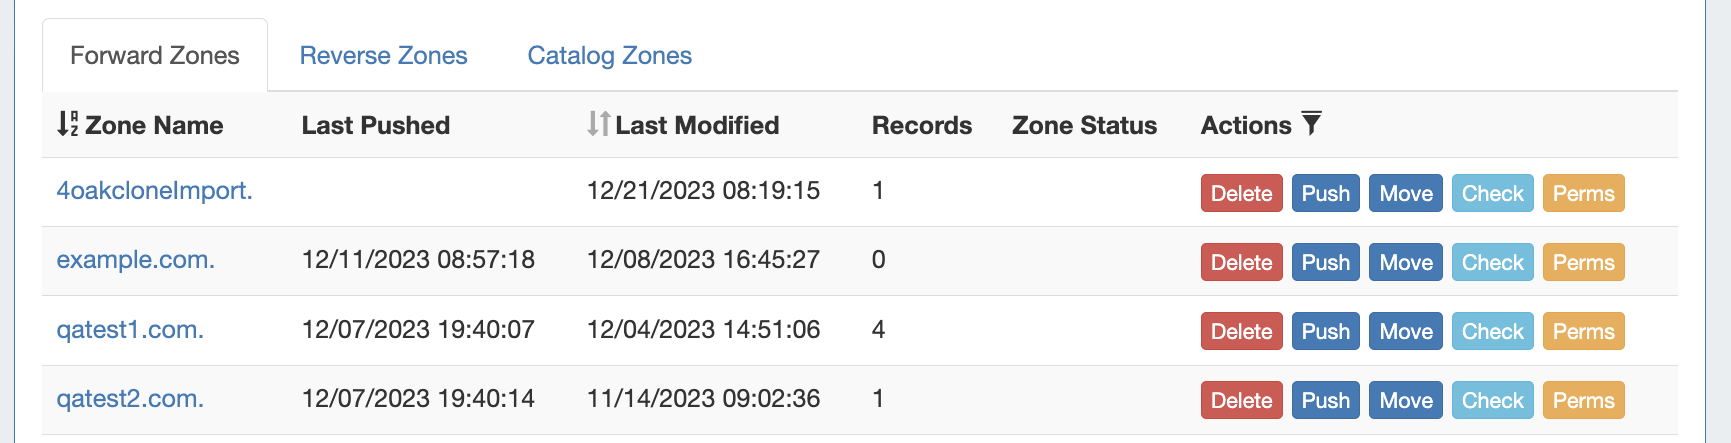This screenshot has height=443, width=1731.
Task: Open the Actions filter funnel icon
Action: click(1311, 123)
